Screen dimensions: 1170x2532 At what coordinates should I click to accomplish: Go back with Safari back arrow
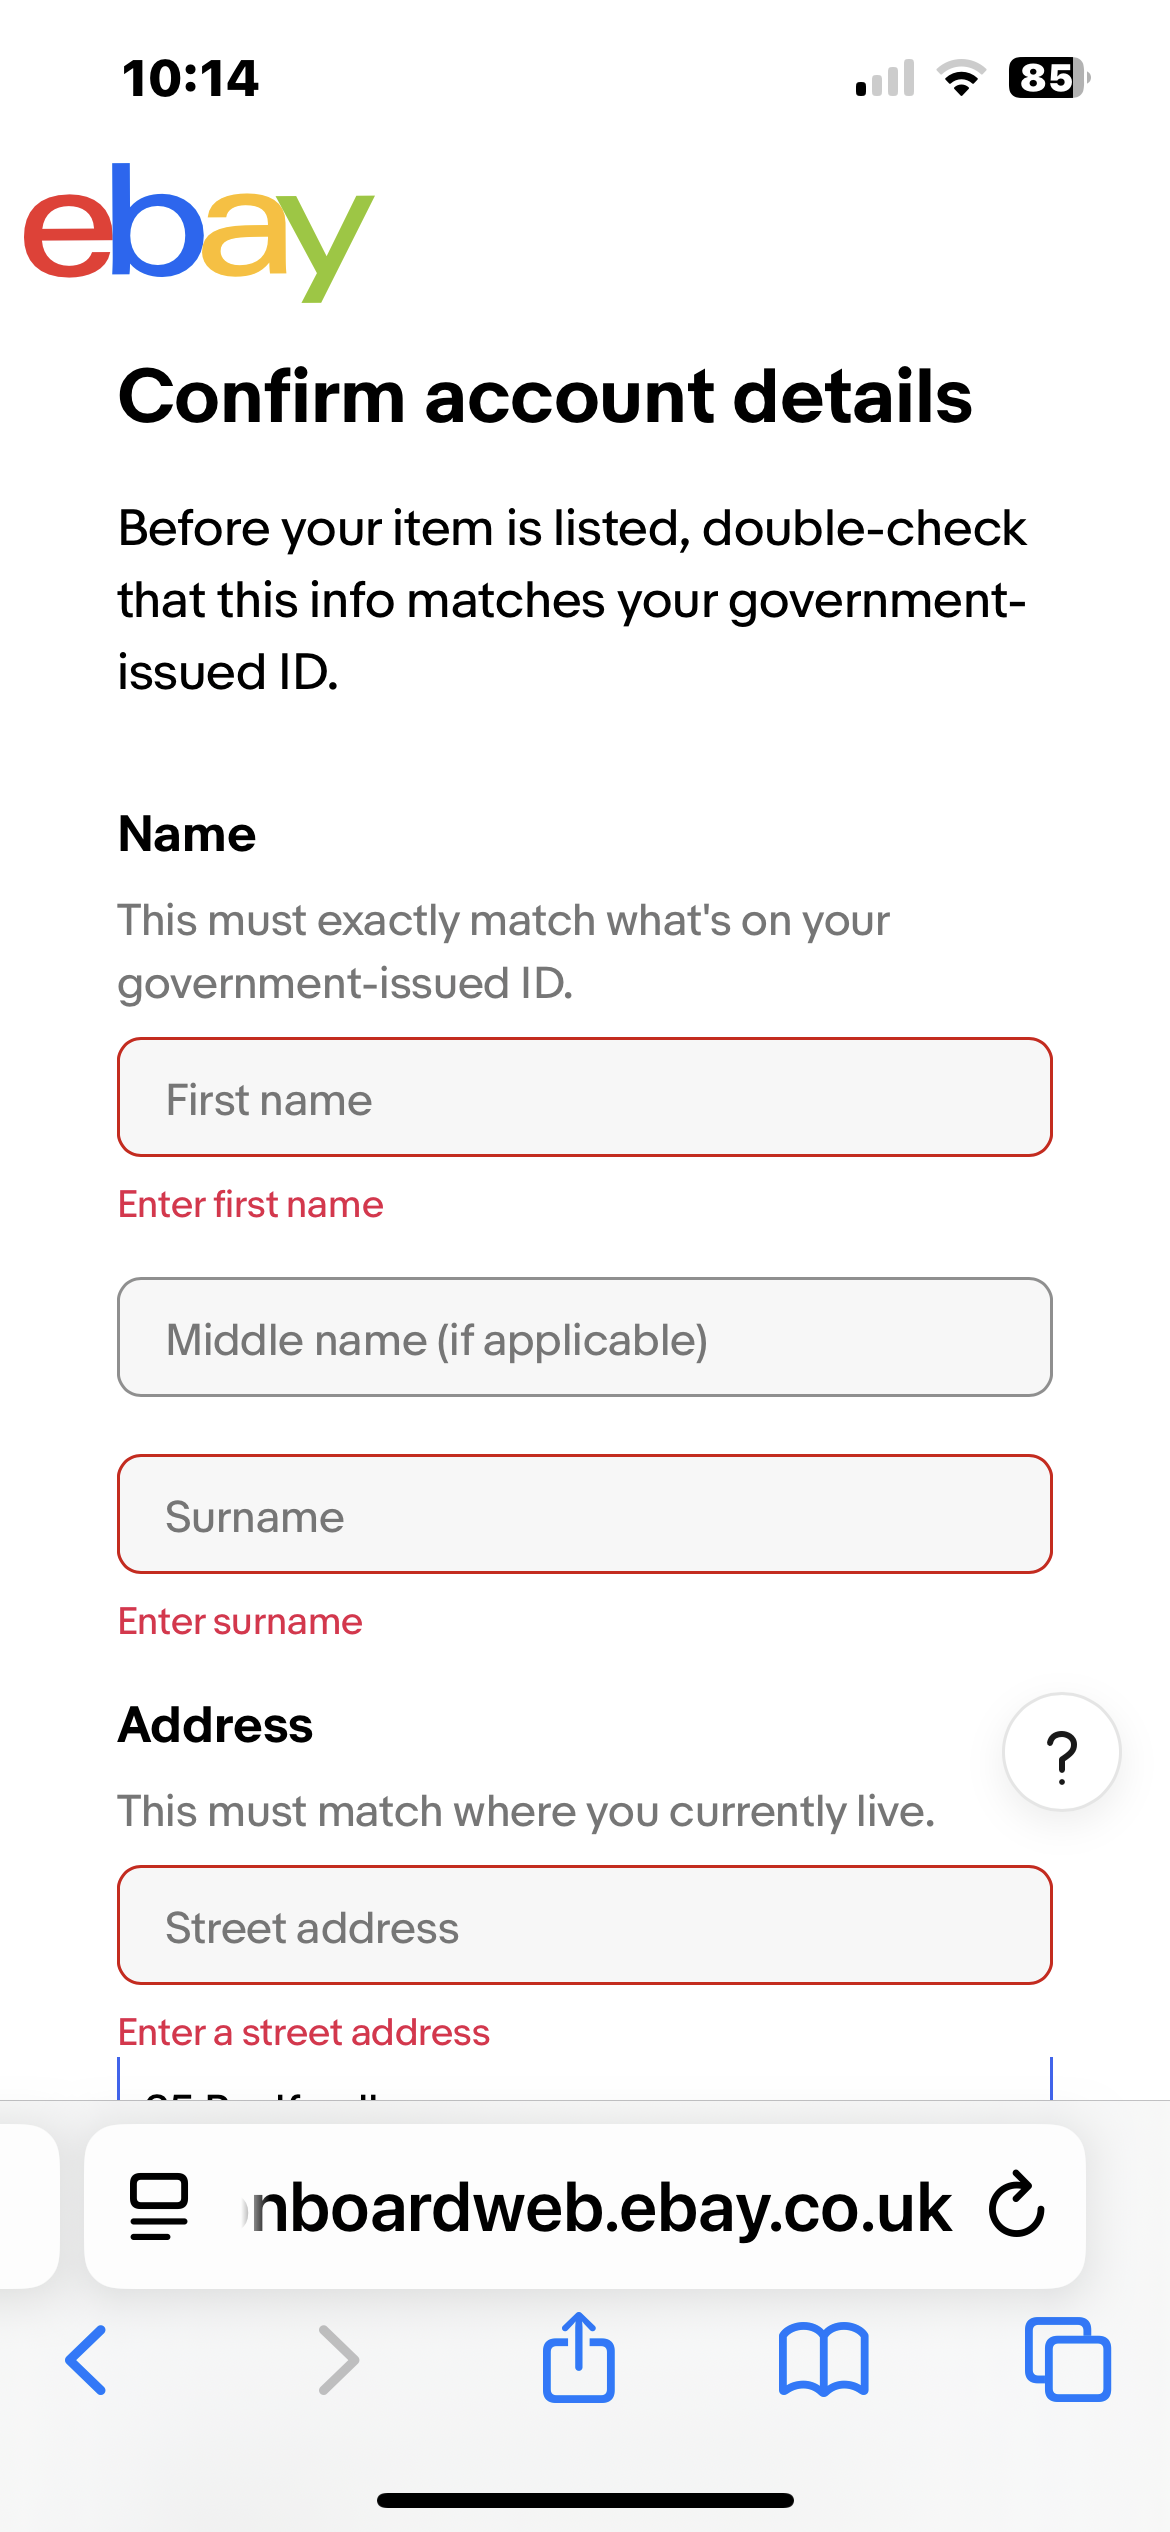pos(86,2360)
